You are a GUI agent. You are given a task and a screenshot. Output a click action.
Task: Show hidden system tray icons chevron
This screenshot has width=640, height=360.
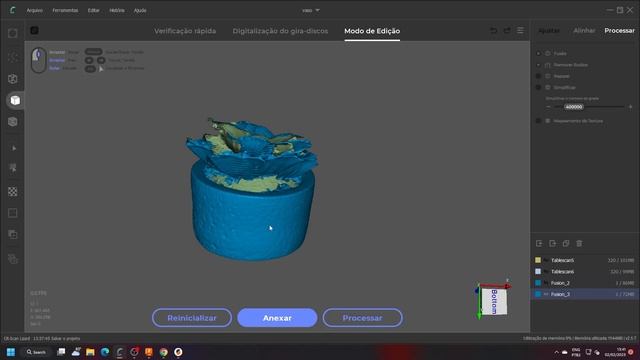[556, 352]
